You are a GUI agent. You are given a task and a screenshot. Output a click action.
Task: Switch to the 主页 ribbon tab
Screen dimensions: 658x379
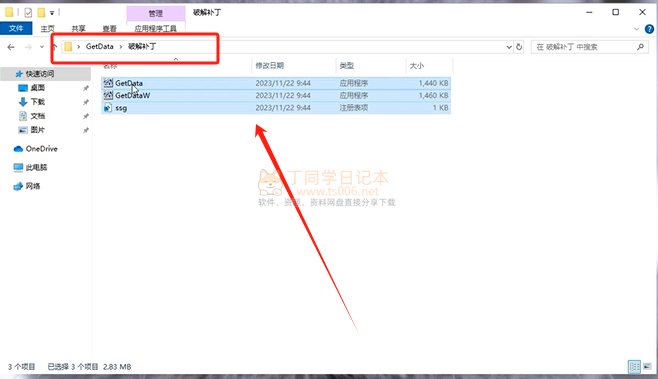tap(47, 29)
